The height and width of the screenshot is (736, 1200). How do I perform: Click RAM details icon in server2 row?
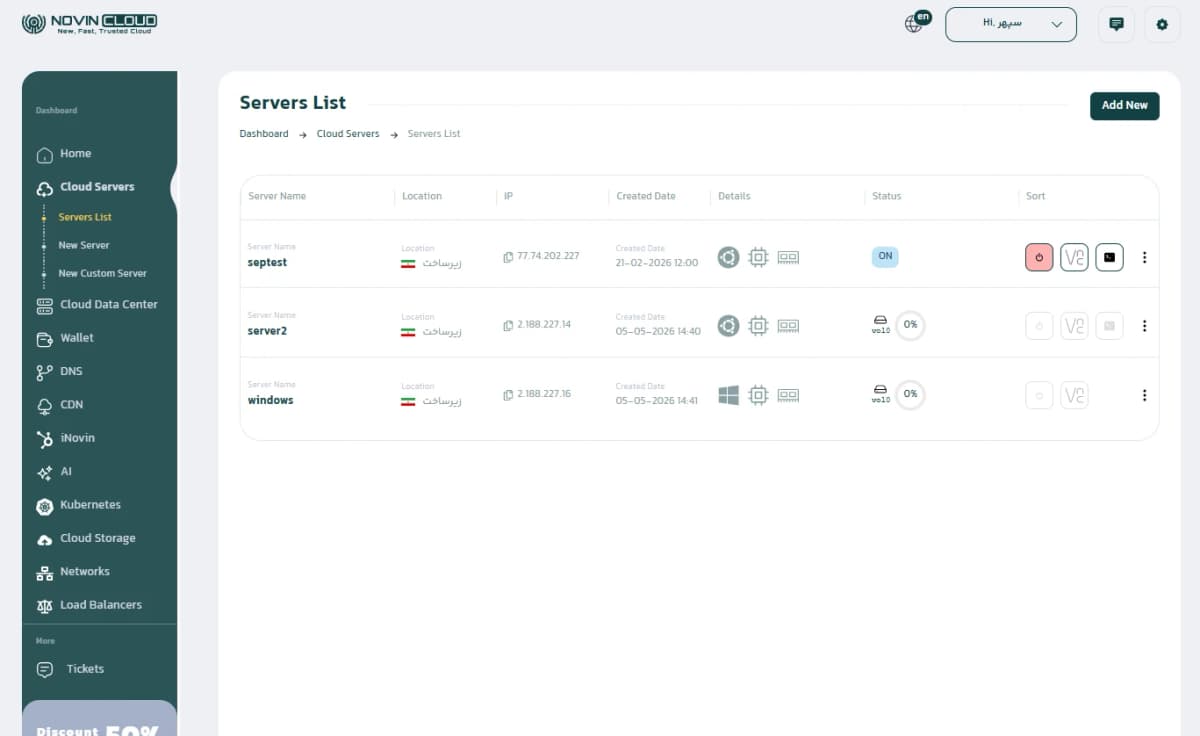pyautogui.click(x=788, y=326)
